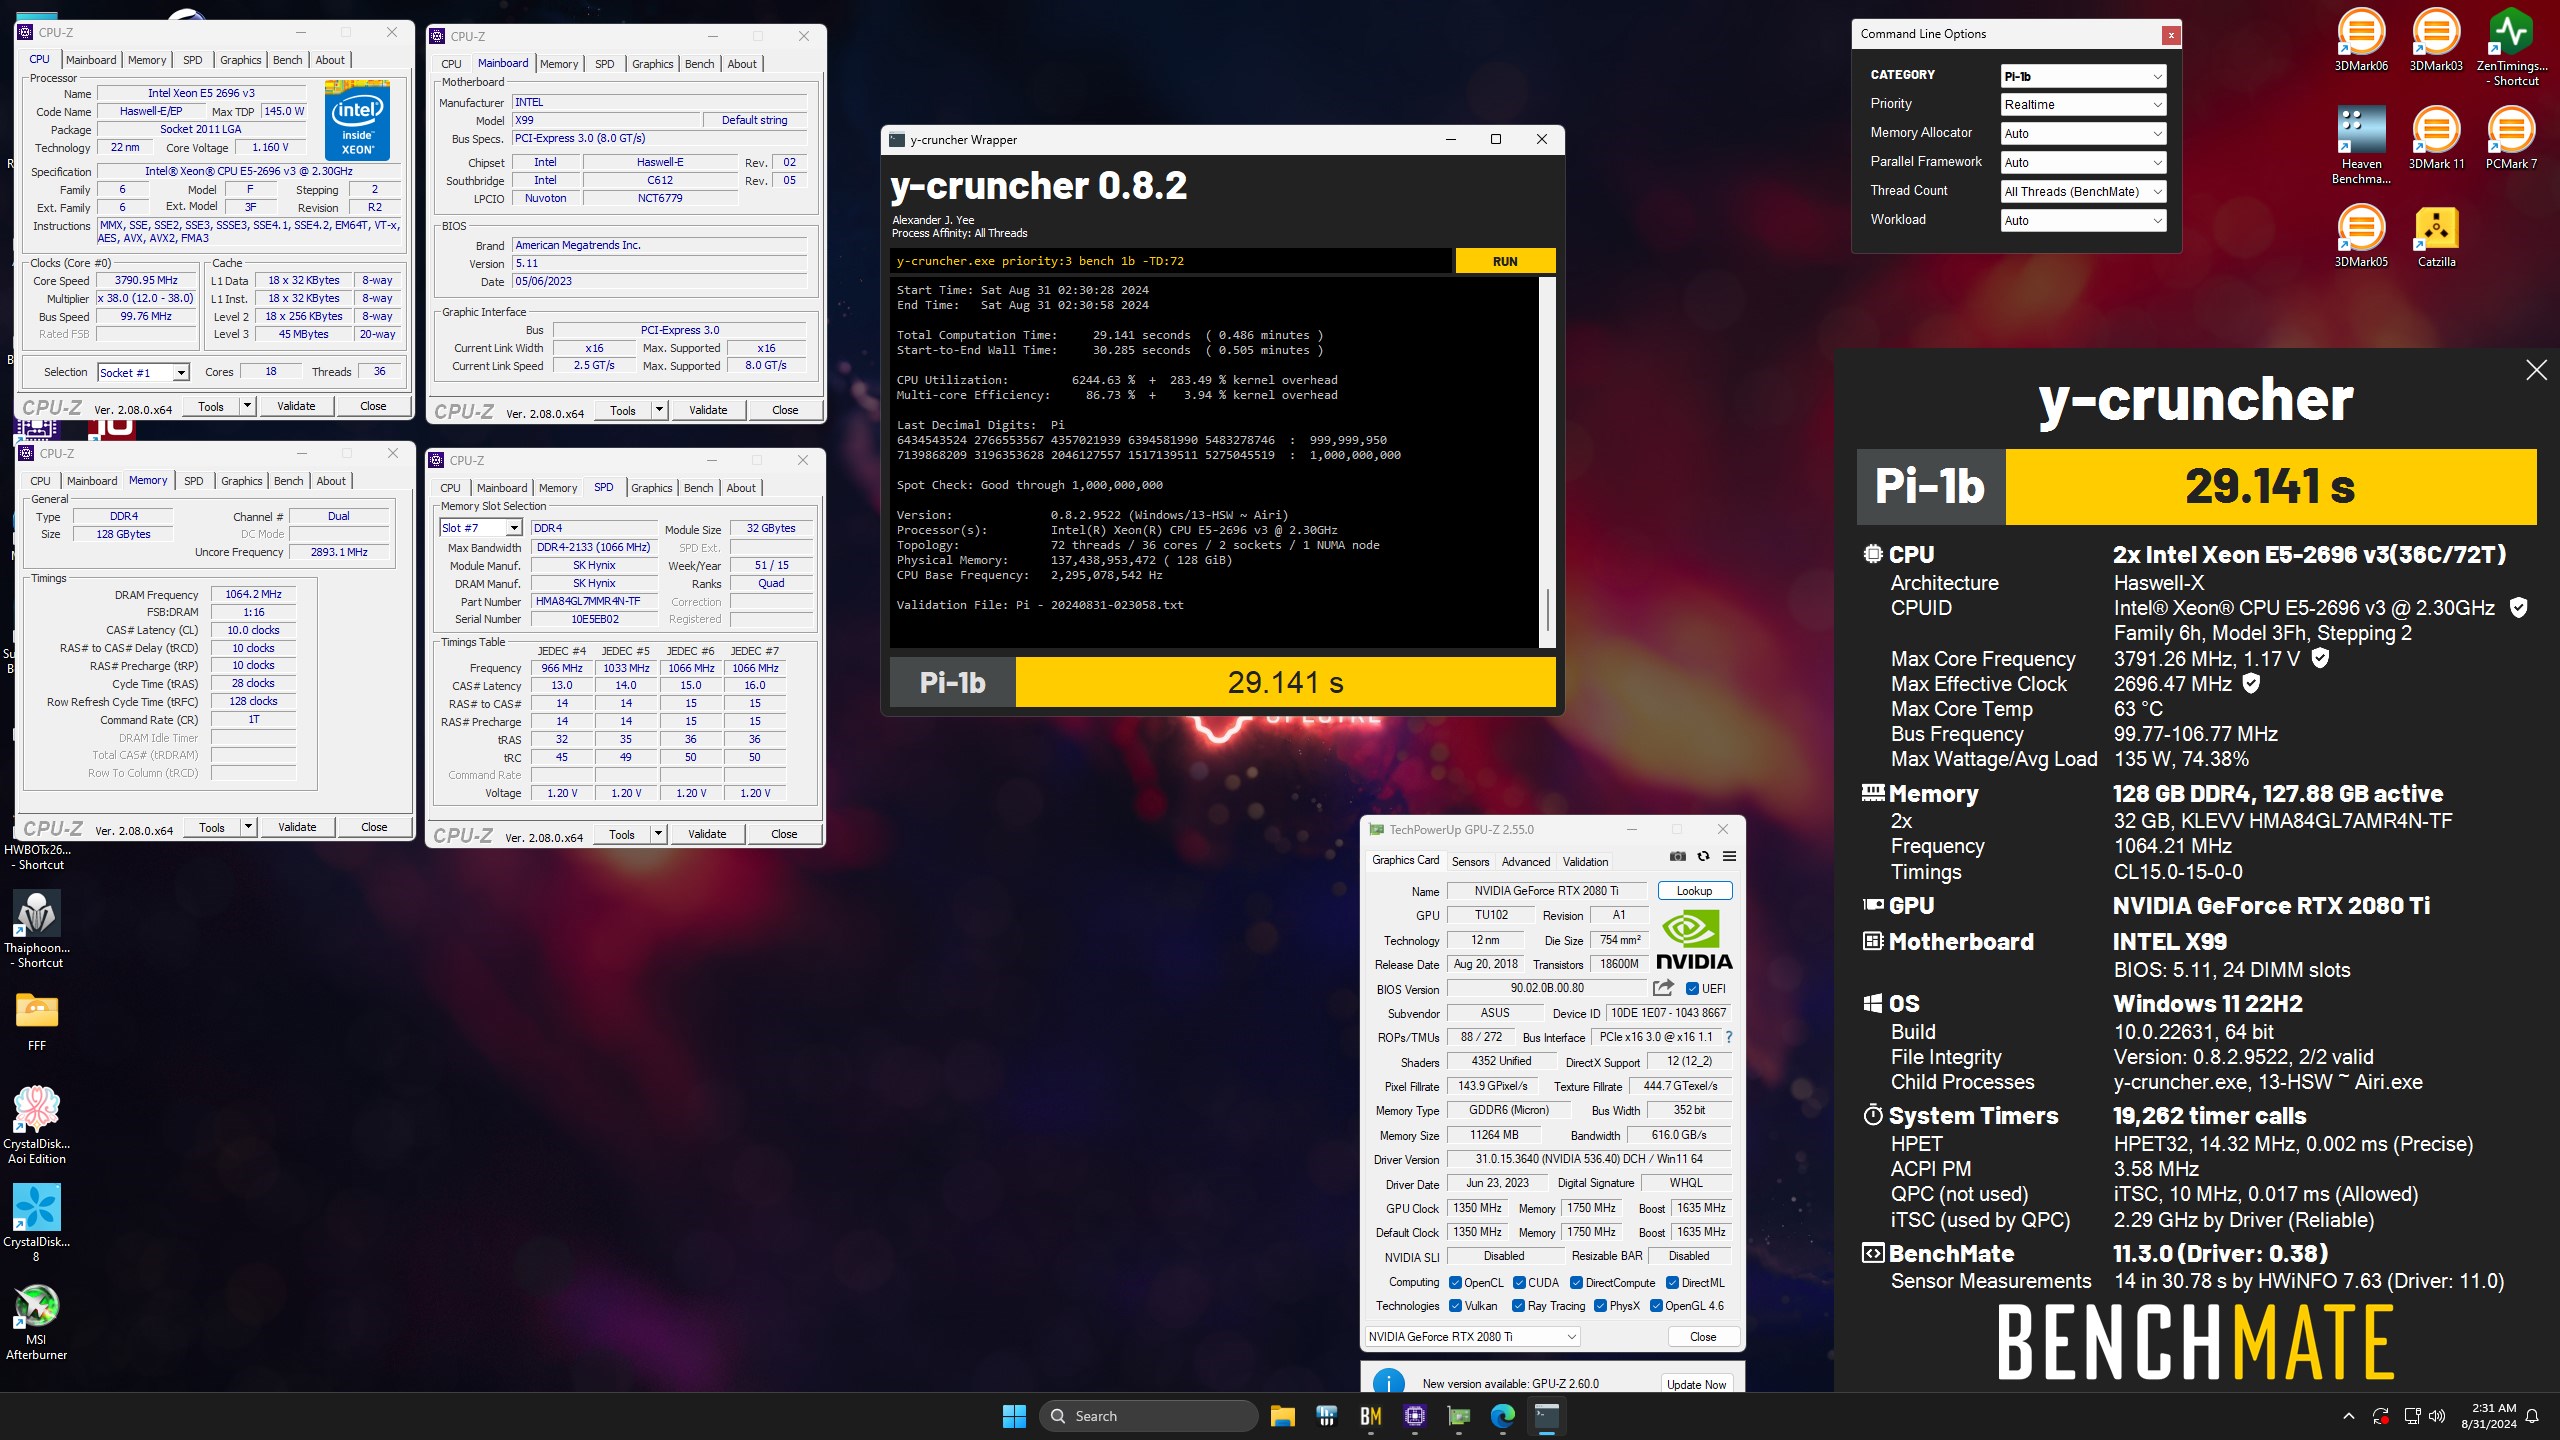Toggle the Ray Tracing checkbox in GPU-Z
Image resolution: width=2560 pixels, height=1440 pixels.
(x=1518, y=1306)
